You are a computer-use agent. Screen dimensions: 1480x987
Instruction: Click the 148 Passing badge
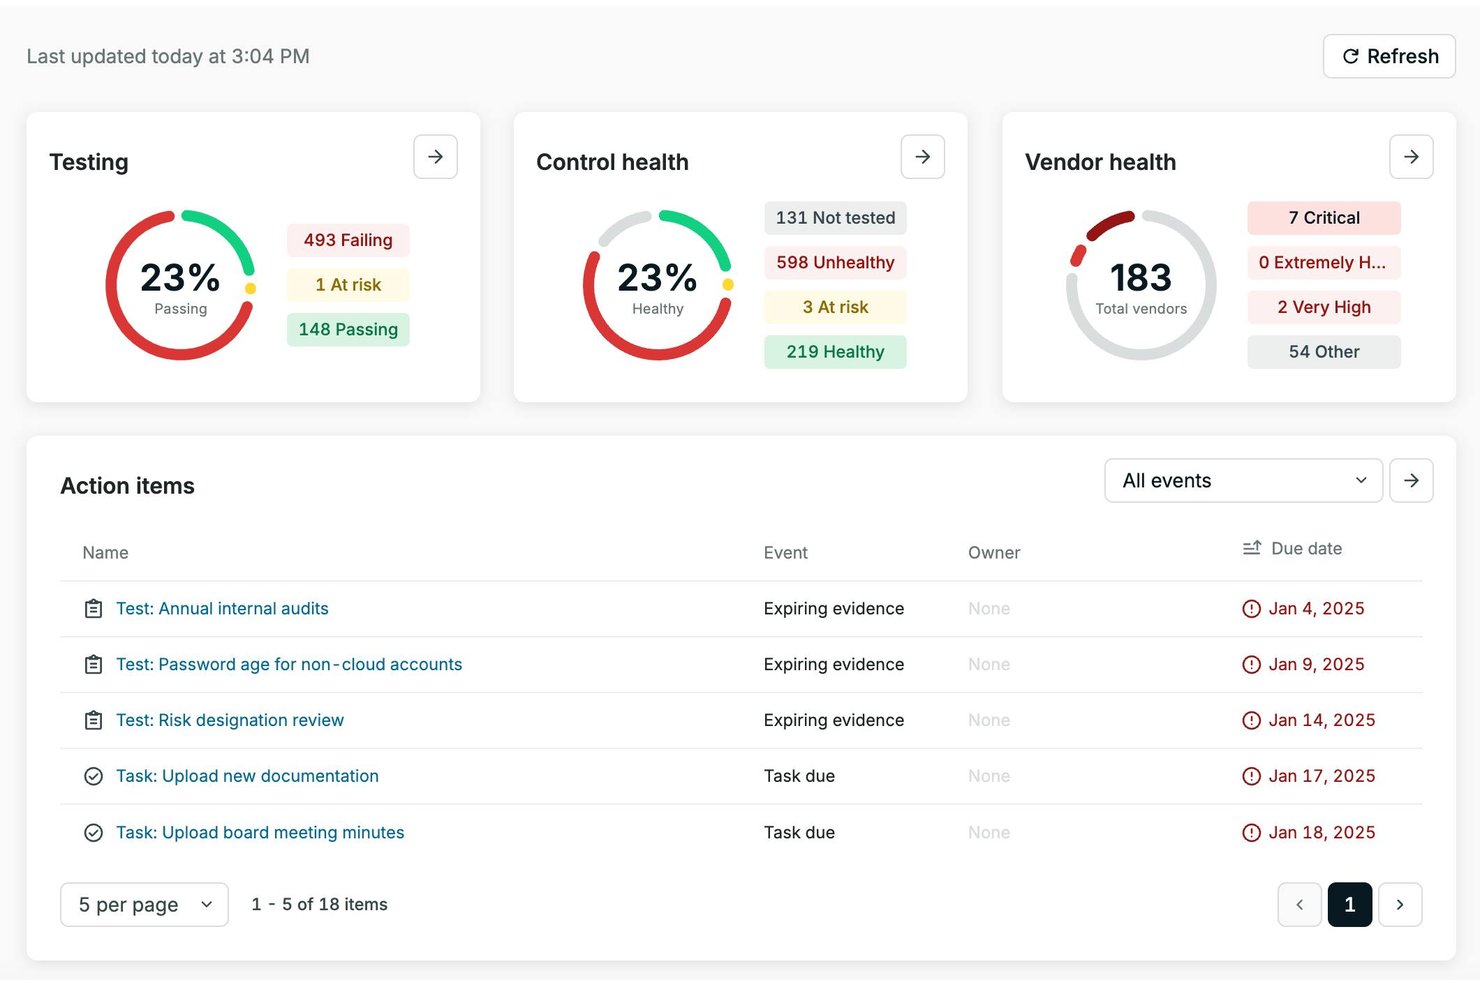[348, 330]
